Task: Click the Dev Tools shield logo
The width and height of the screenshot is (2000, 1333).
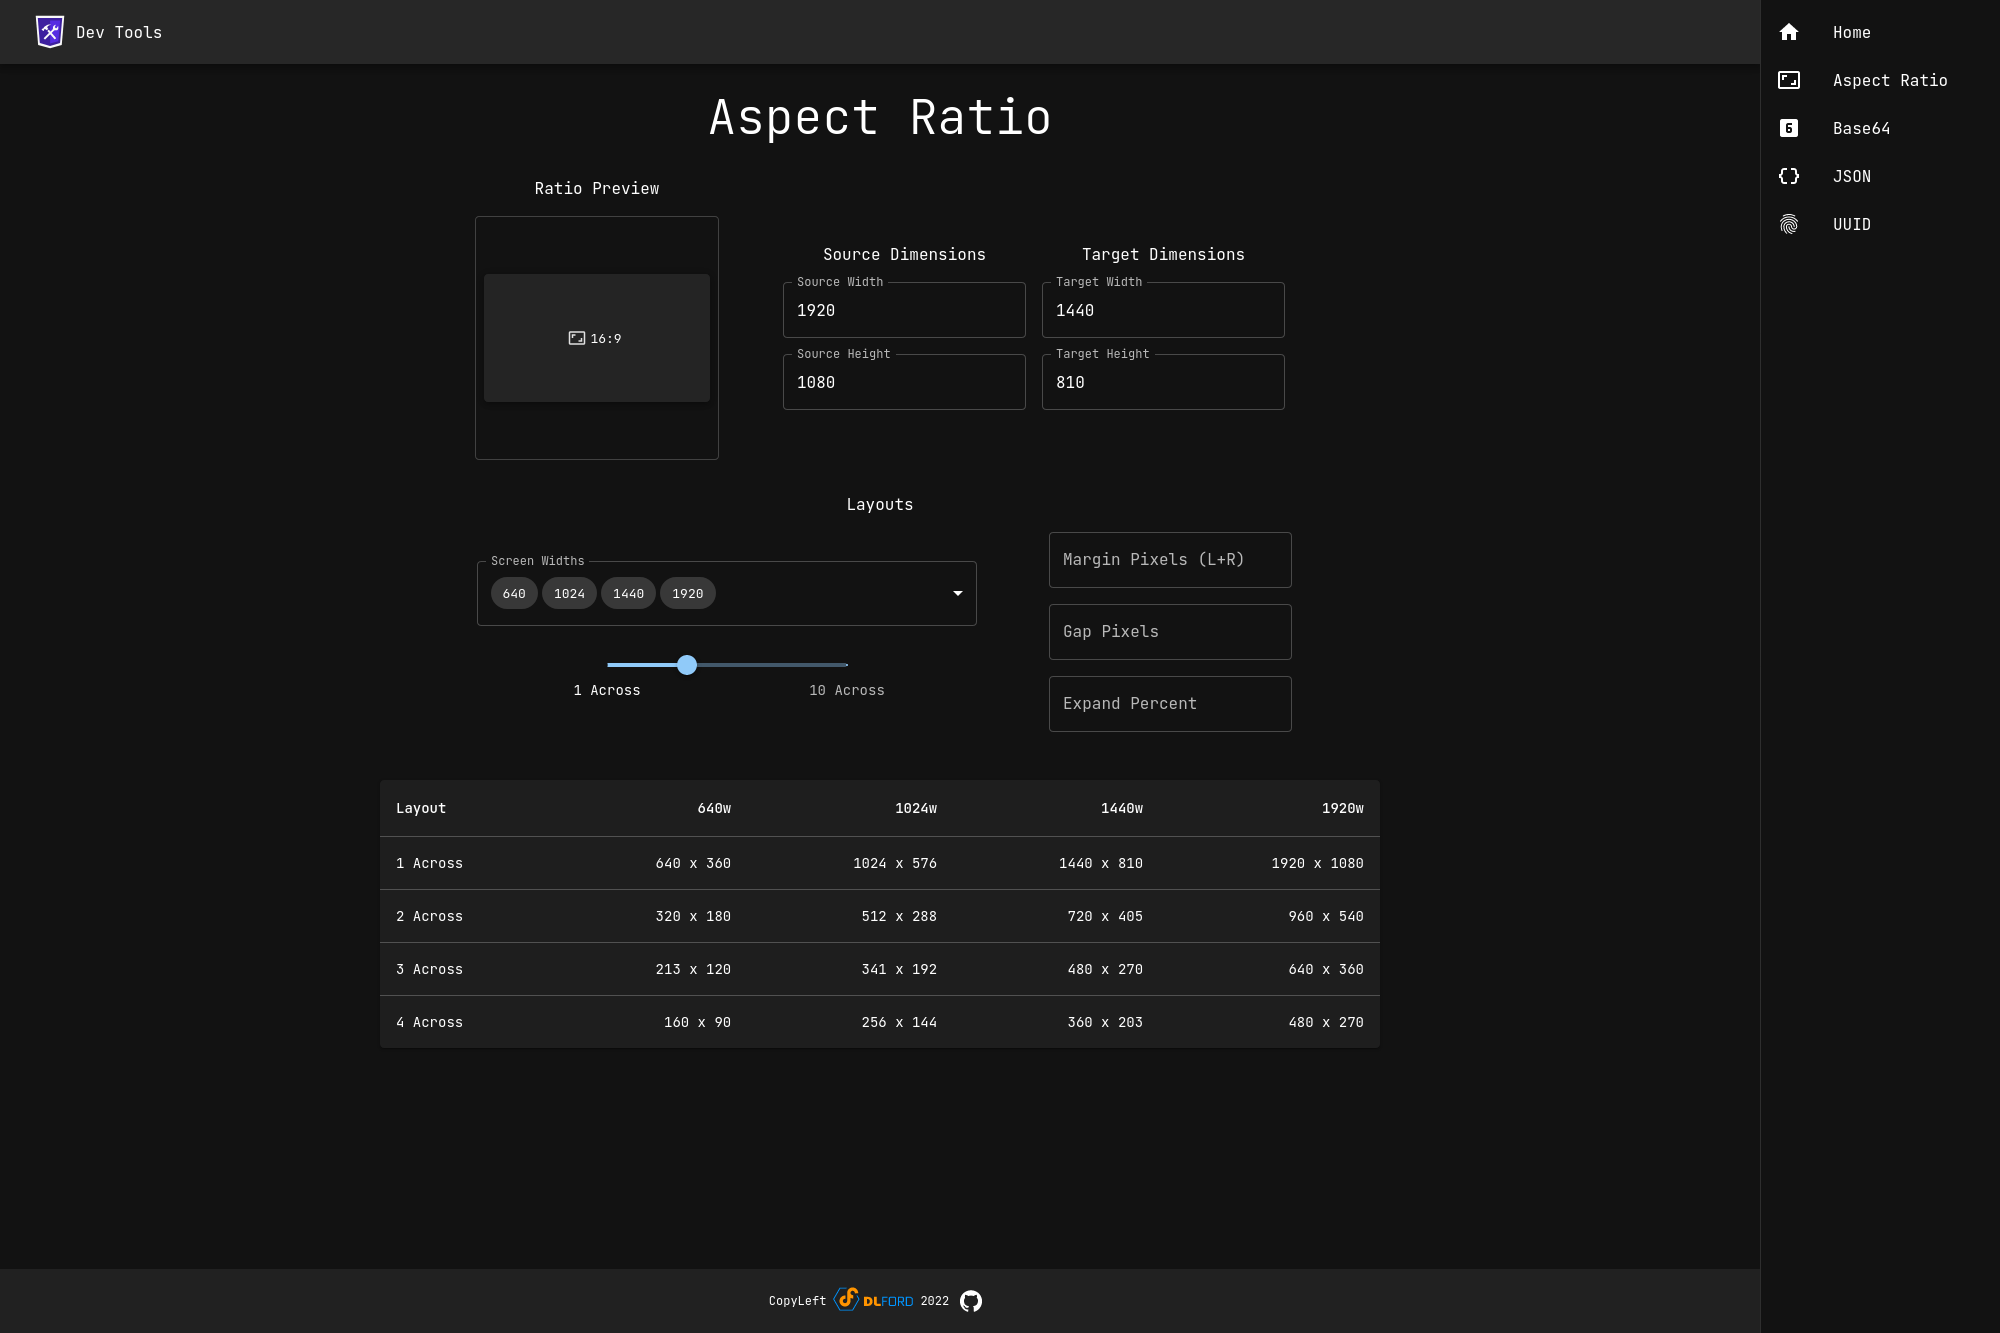Action: (49, 31)
